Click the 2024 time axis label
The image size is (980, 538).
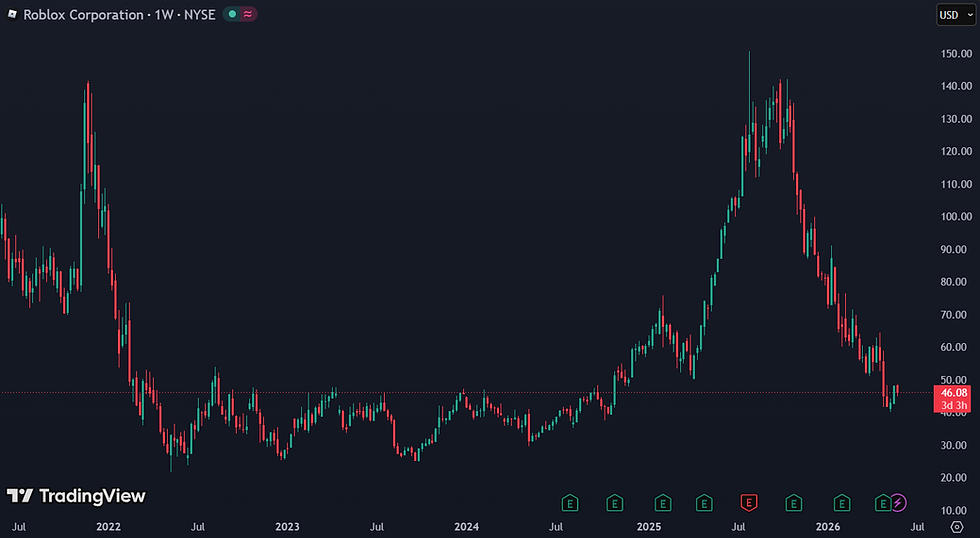tap(466, 527)
